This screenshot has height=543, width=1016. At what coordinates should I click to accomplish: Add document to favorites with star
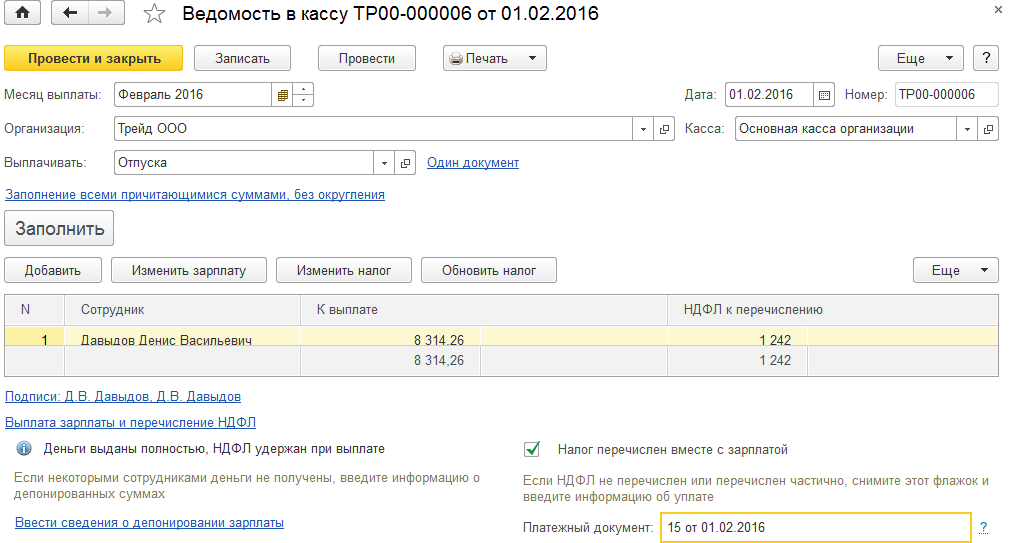[x=153, y=14]
